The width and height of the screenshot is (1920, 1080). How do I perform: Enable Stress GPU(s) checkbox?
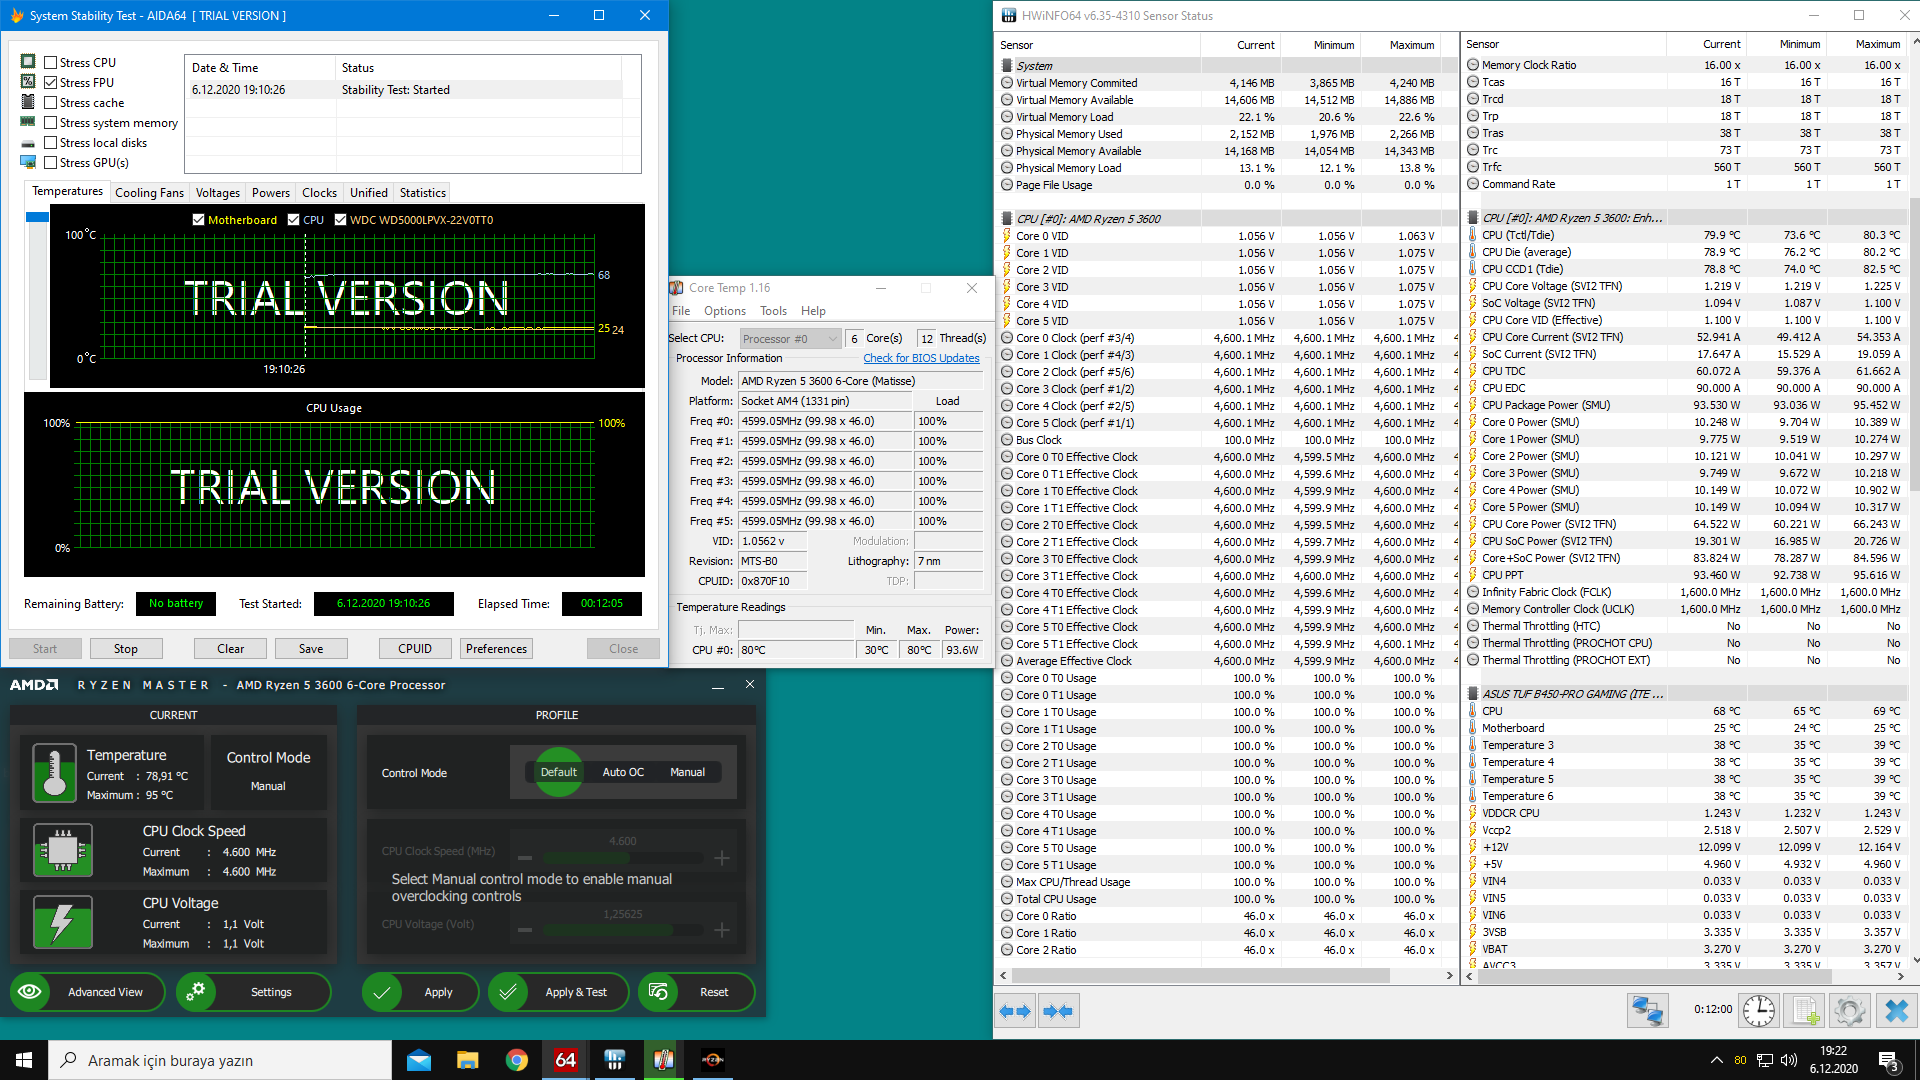click(51, 163)
